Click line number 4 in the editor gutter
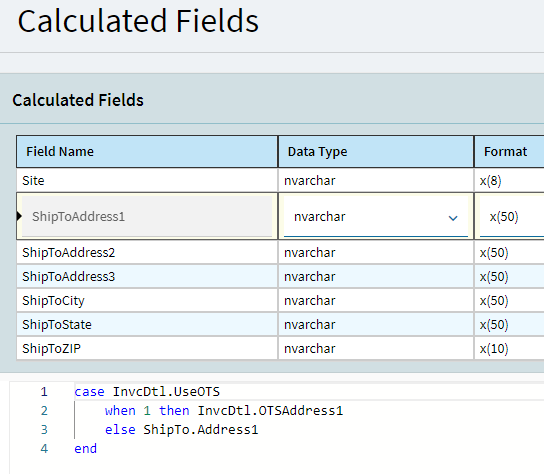544x474 pixels. pos(44,449)
